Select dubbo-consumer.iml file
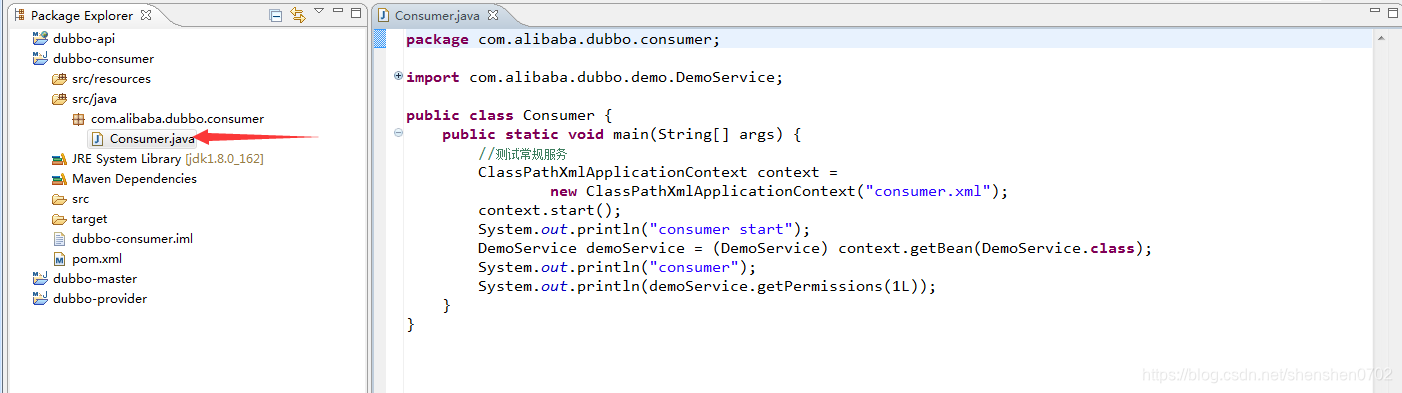The image size is (1402, 393). 132,239
